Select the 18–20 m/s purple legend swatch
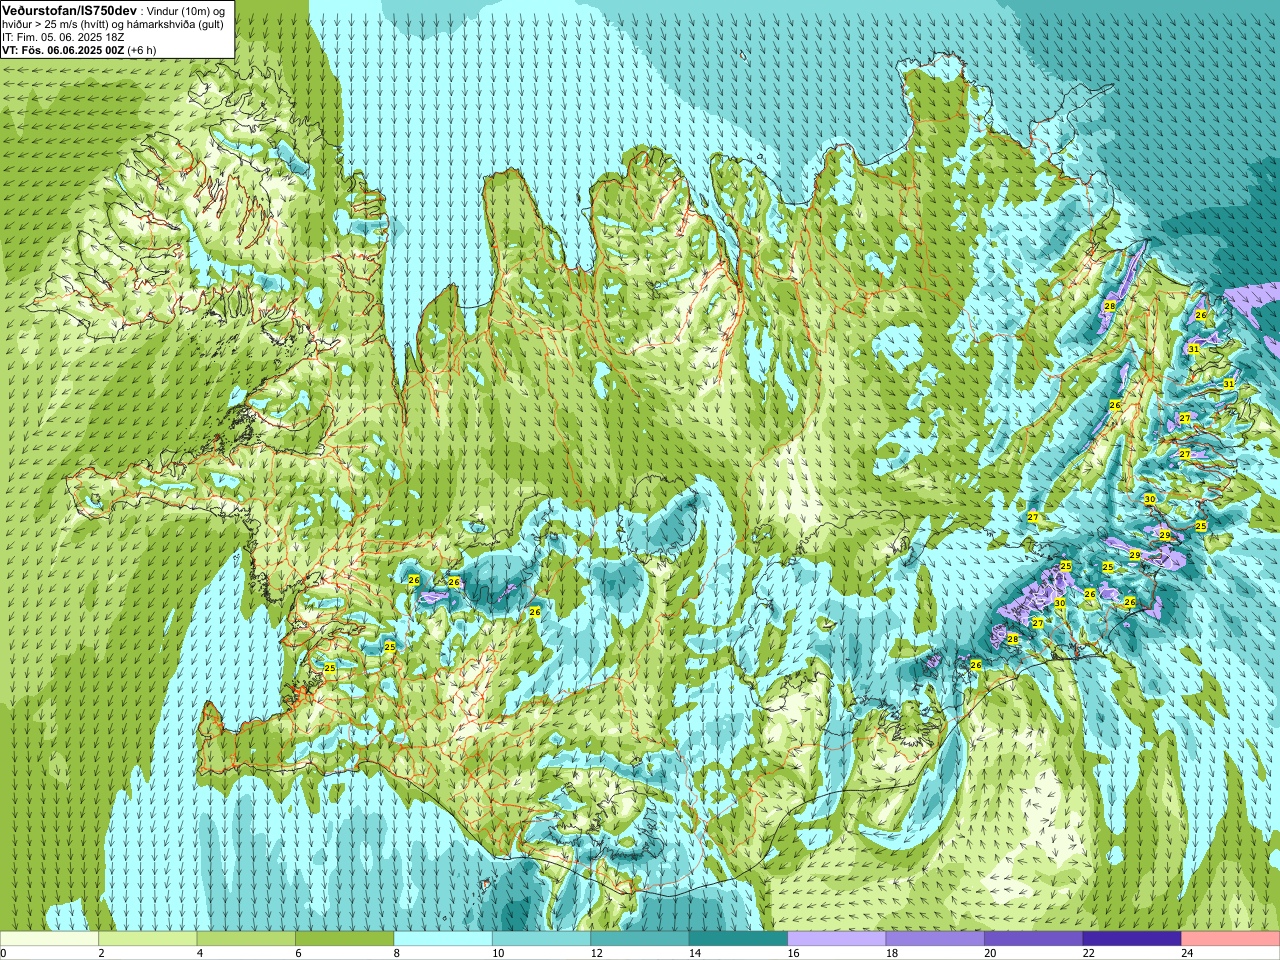Viewport: 1280px width, 960px height. coord(935,939)
